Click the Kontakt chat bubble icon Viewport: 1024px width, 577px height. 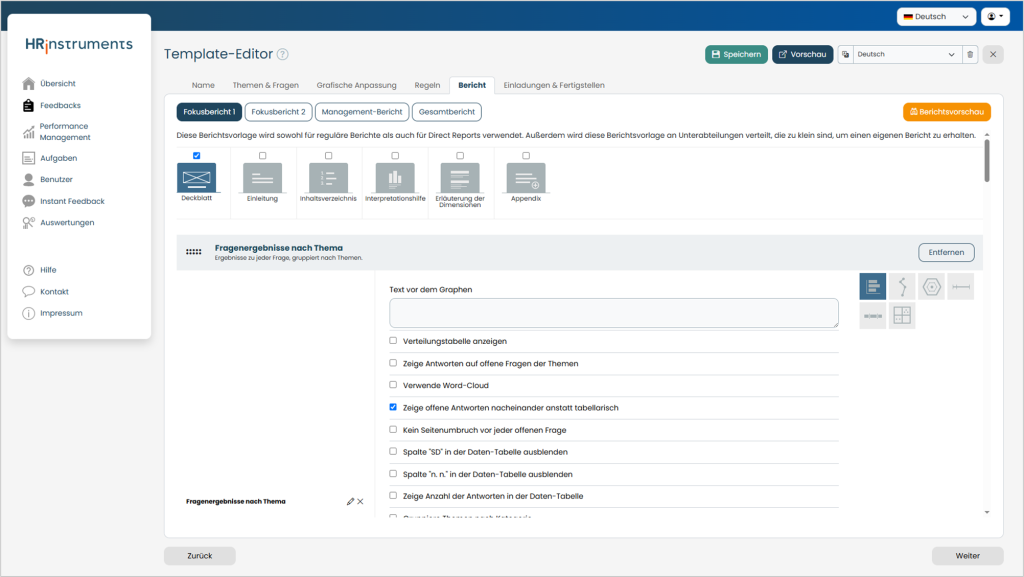tap(28, 292)
